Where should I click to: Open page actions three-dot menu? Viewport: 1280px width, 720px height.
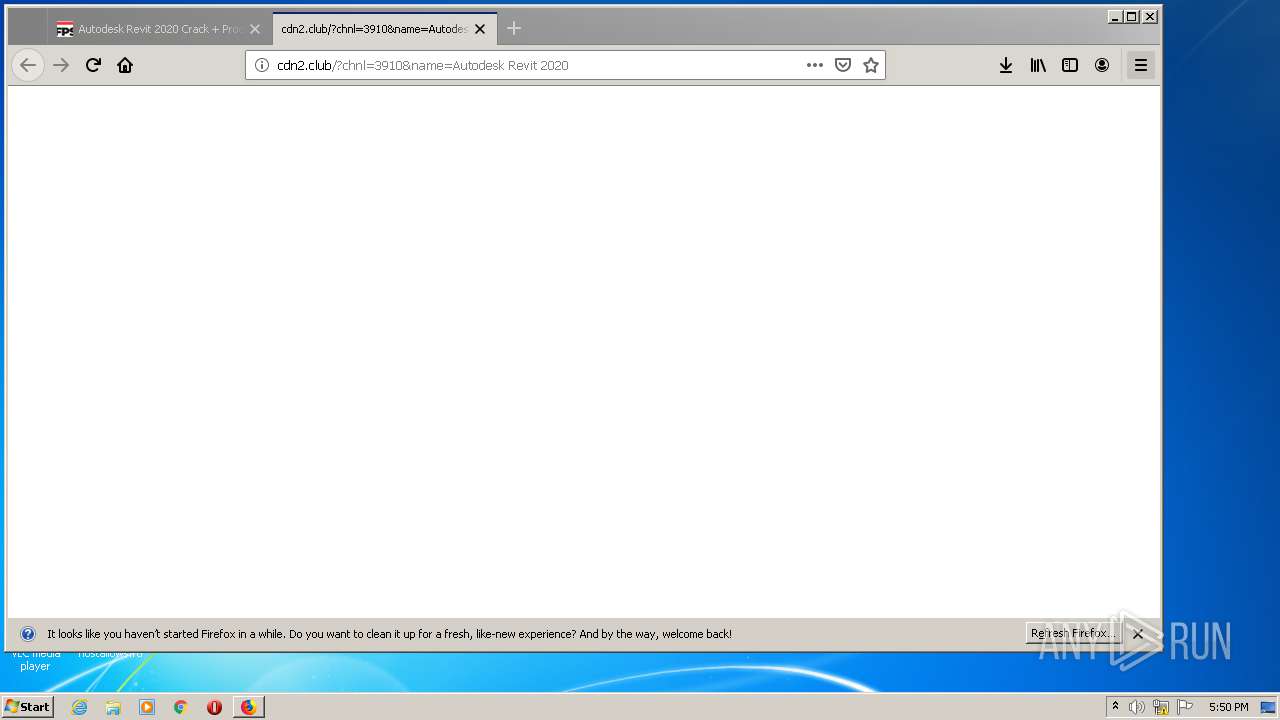pyautogui.click(x=815, y=65)
